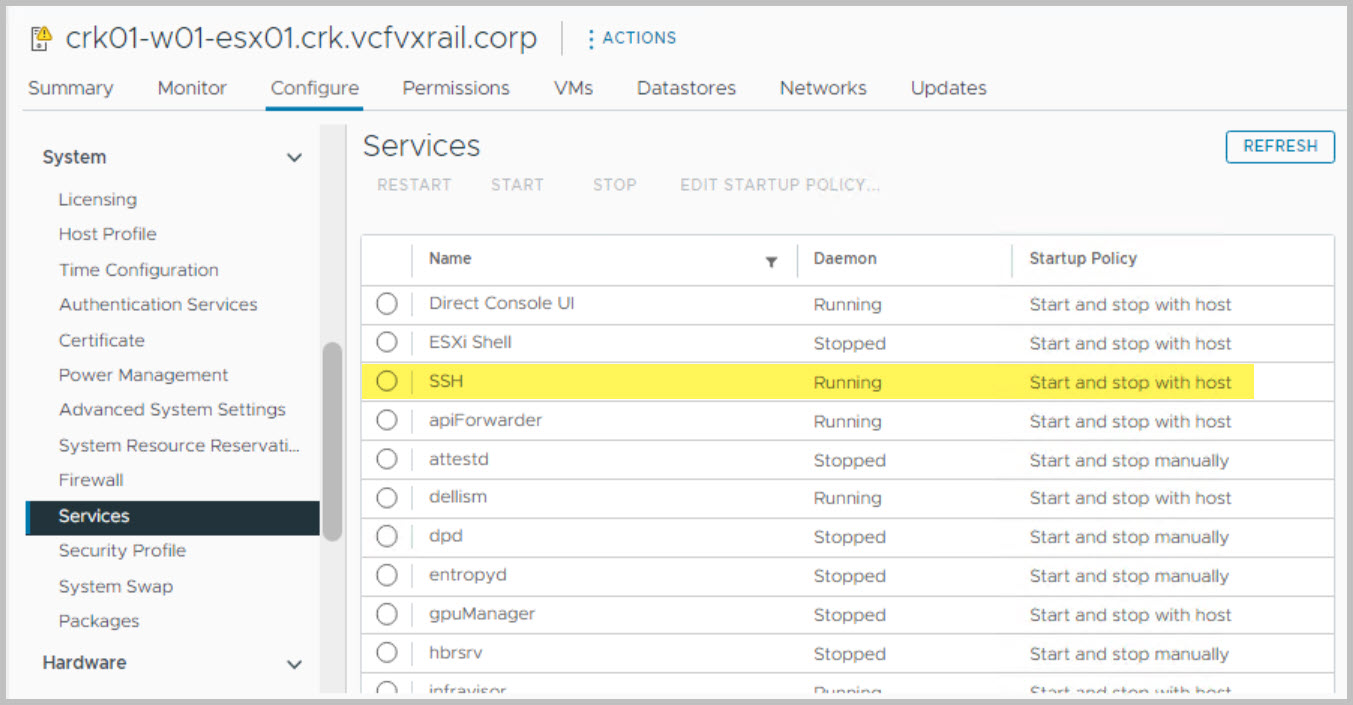Image resolution: width=1353 pixels, height=705 pixels.
Task: Select the attestd service radio button
Action: 387,460
